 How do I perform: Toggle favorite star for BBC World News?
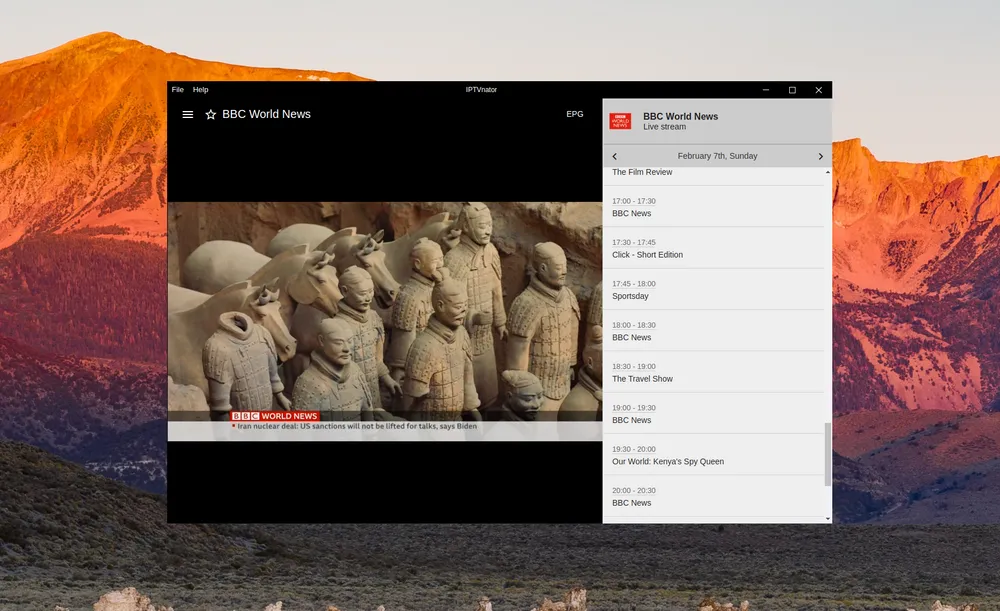211,115
